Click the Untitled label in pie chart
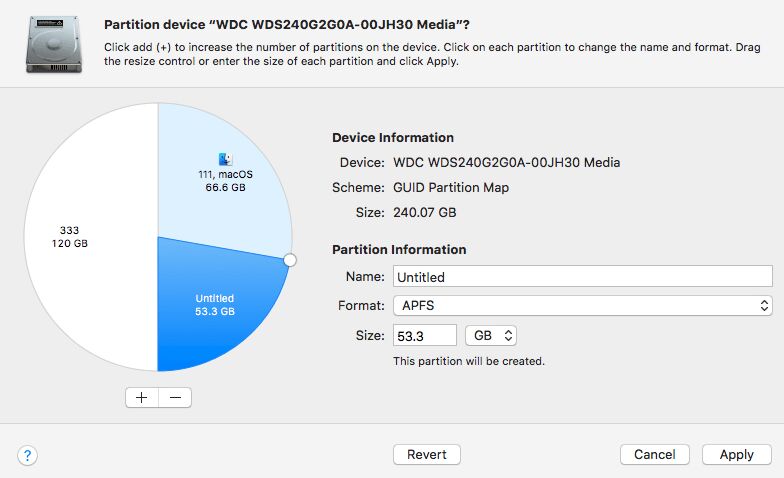Viewport: 784px width, 478px height. click(214, 298)
